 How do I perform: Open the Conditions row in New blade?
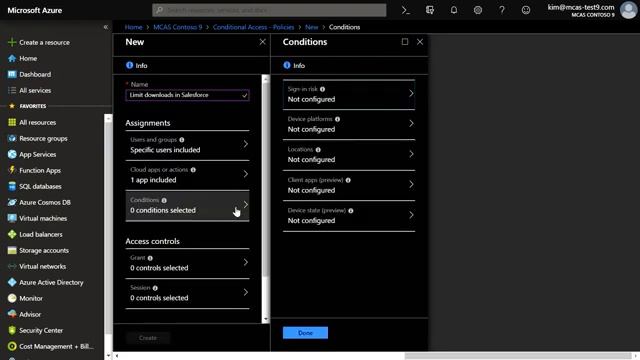tap(187, 206)
